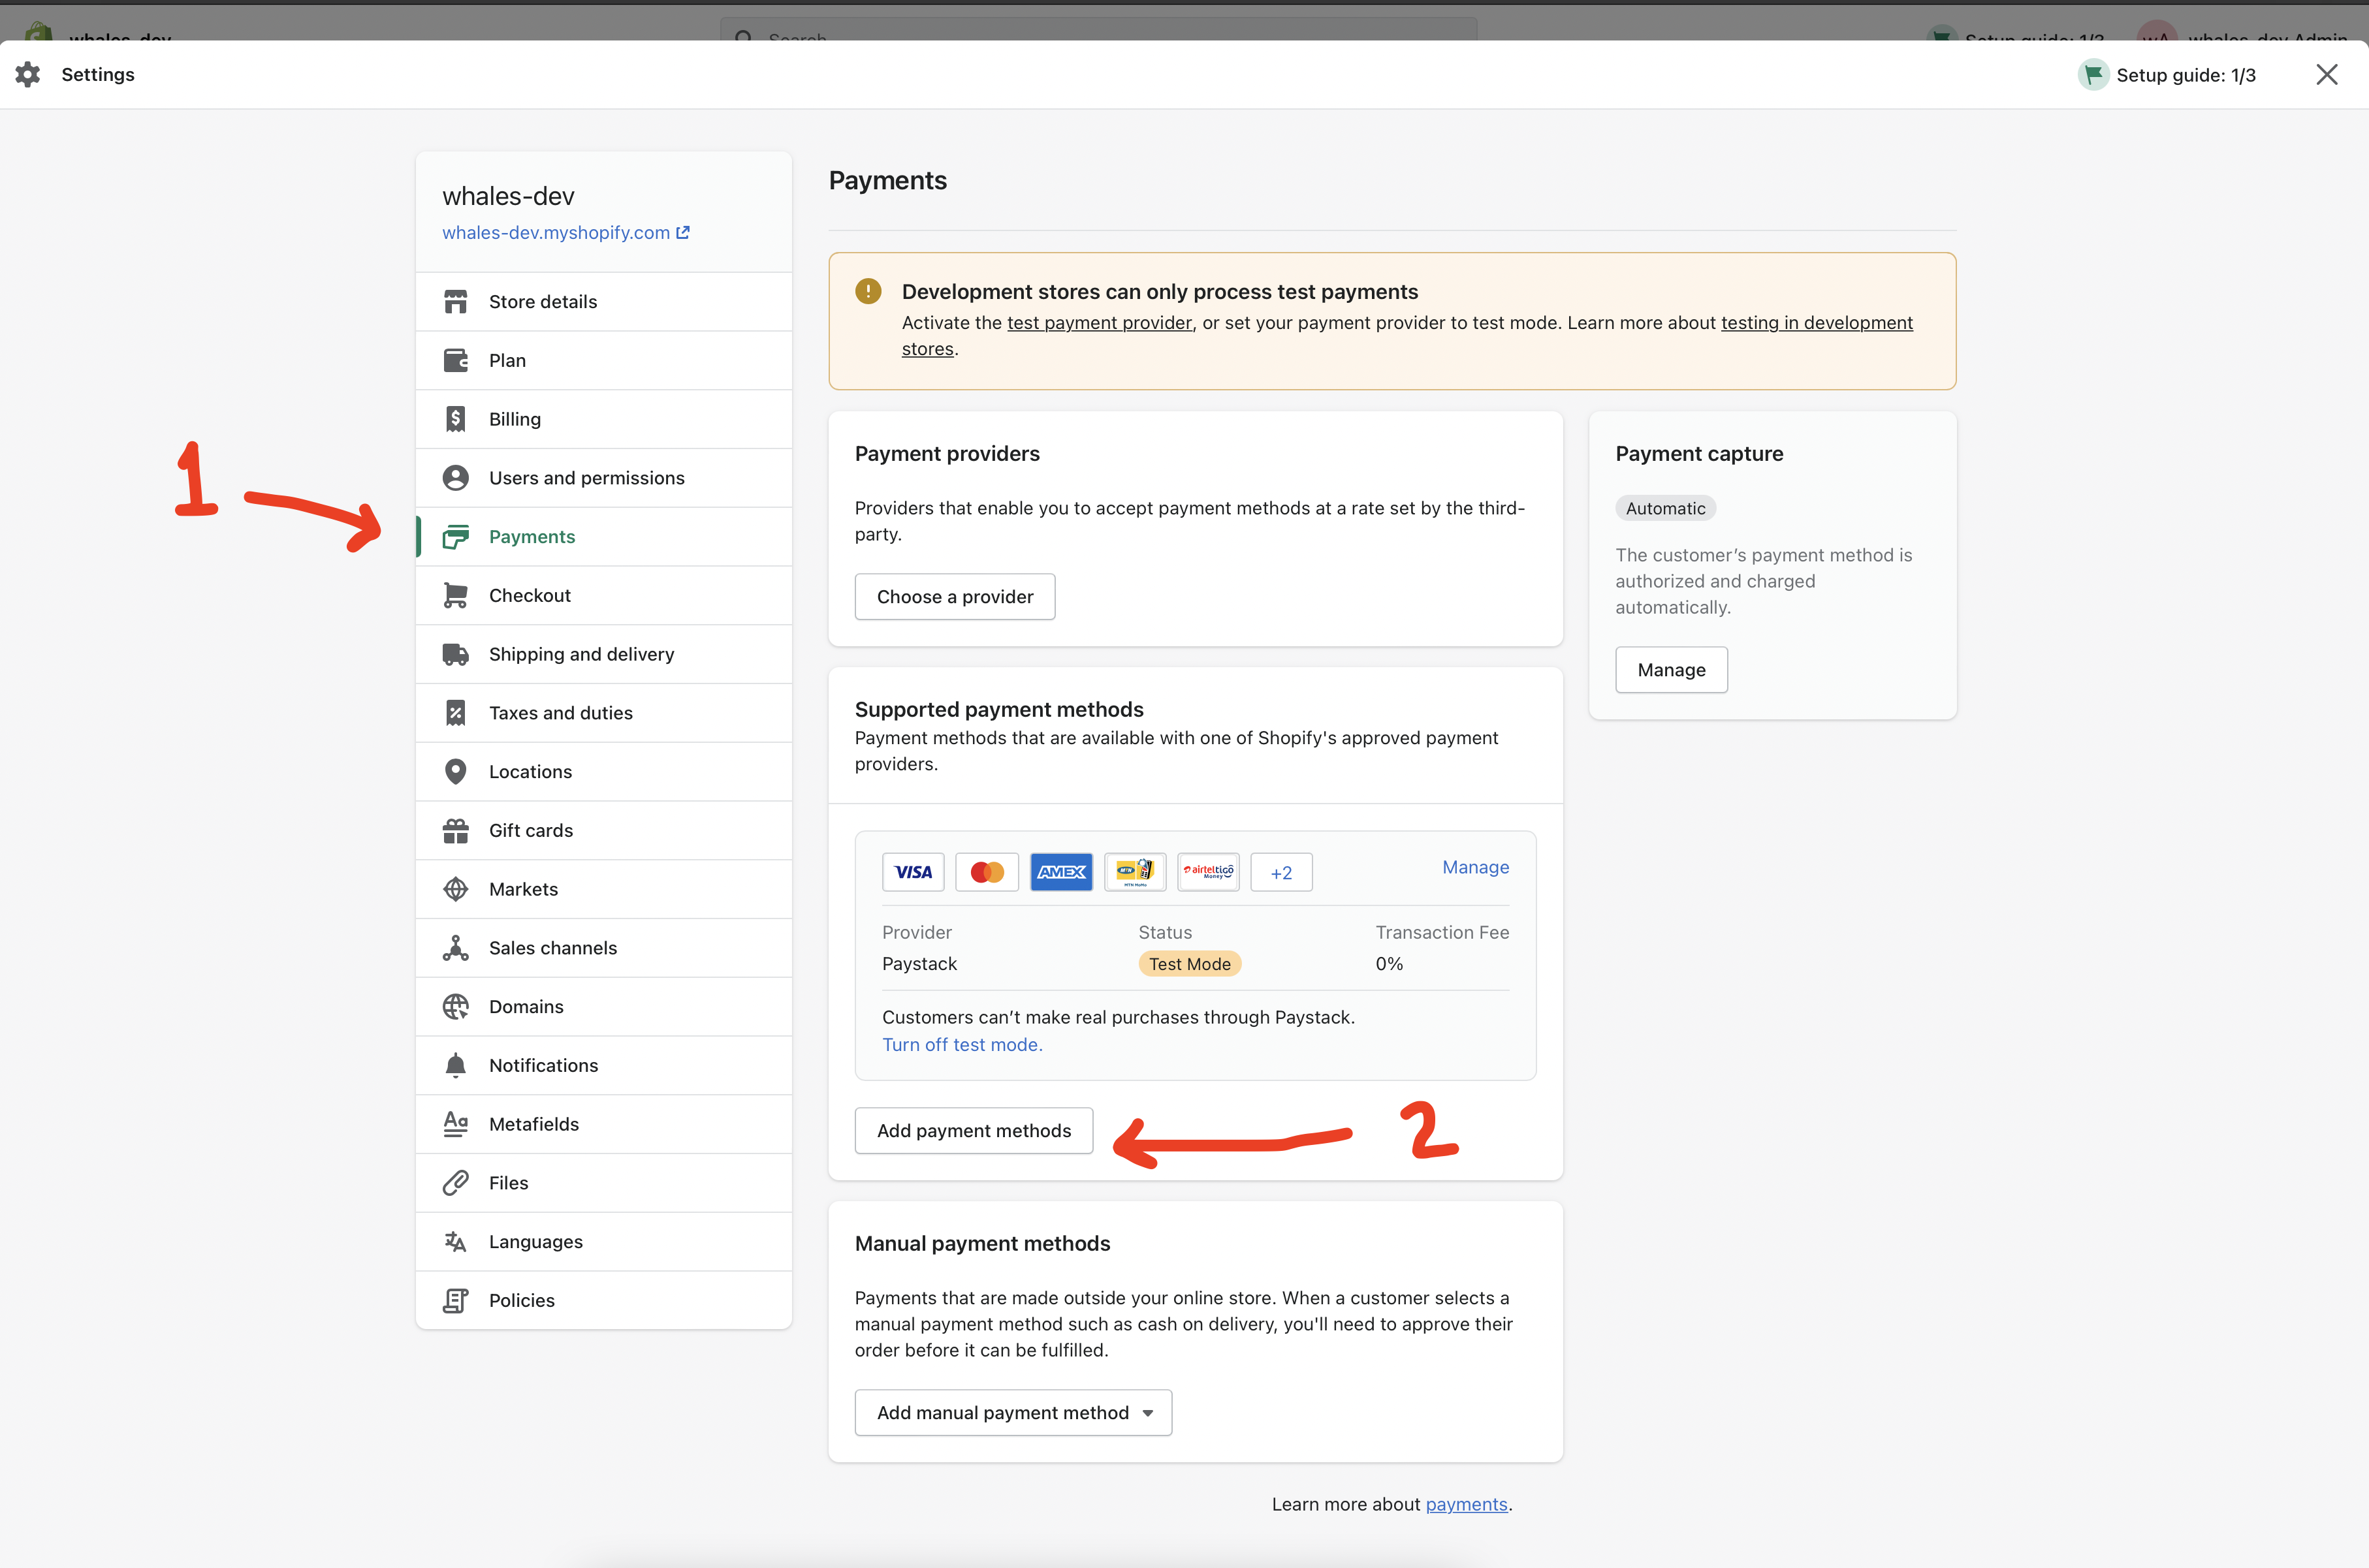The height and width of the screenshot is (1568, 2369).
Task: Open Billing settings
Action: pos(604,419)
